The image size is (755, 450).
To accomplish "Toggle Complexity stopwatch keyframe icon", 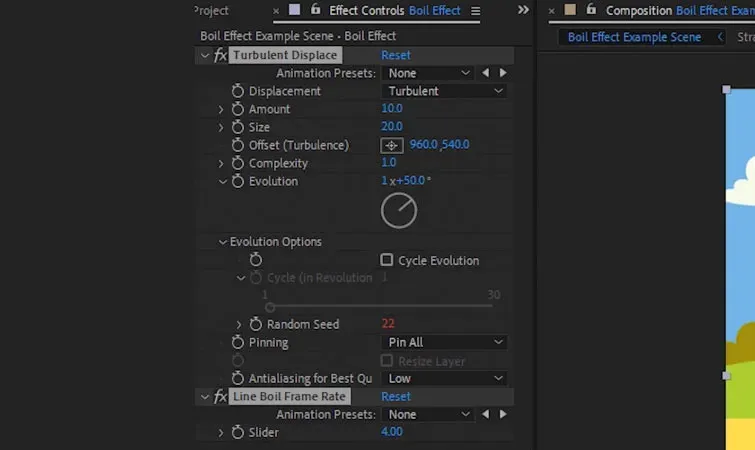I will (237, 163).
